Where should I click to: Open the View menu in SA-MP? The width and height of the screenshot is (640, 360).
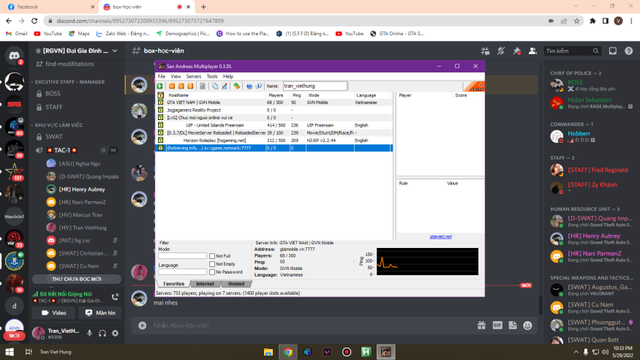176,76
